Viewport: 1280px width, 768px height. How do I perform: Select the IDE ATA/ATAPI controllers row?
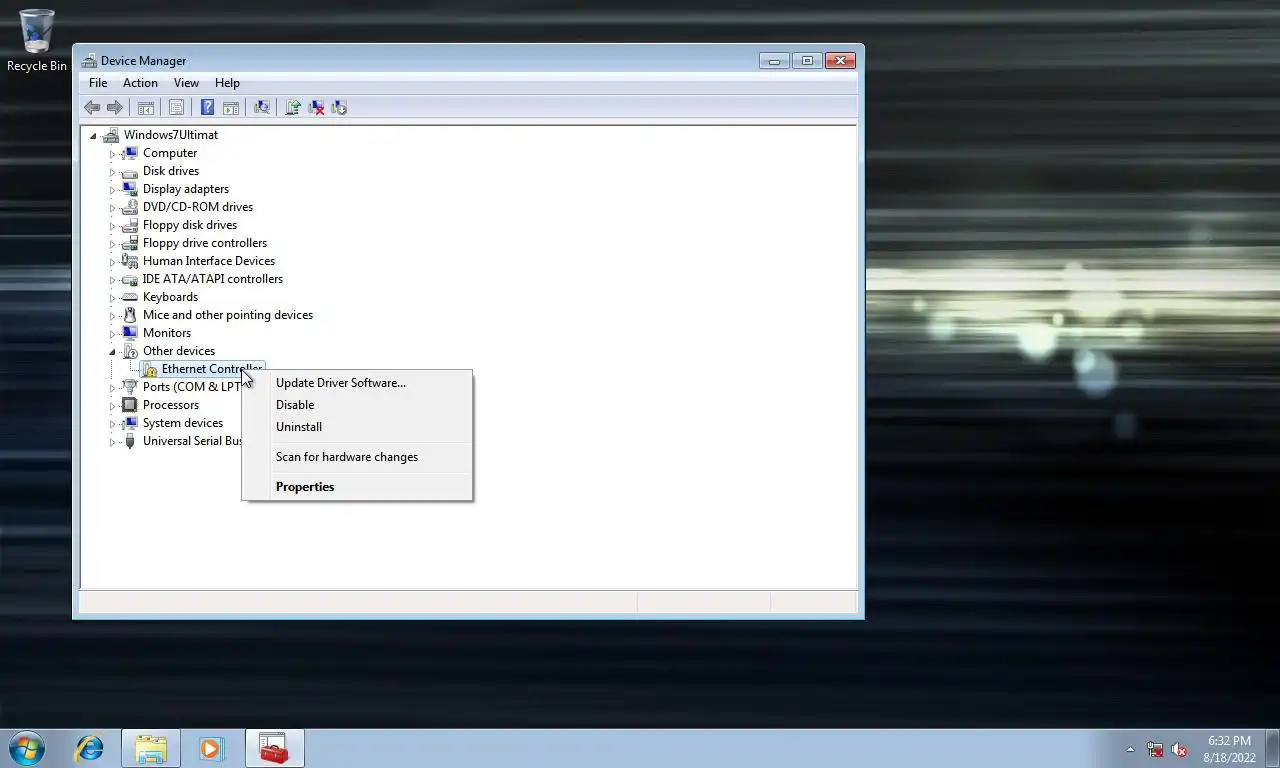click(213, 279)
